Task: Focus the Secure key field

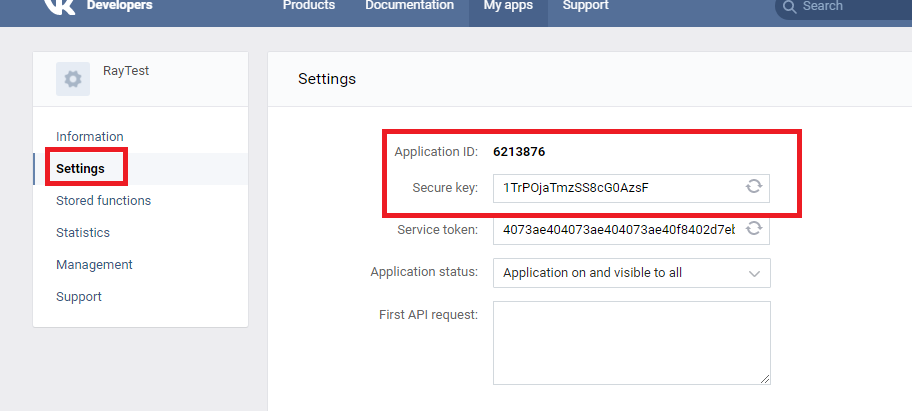Action: [x=631, y=188]
